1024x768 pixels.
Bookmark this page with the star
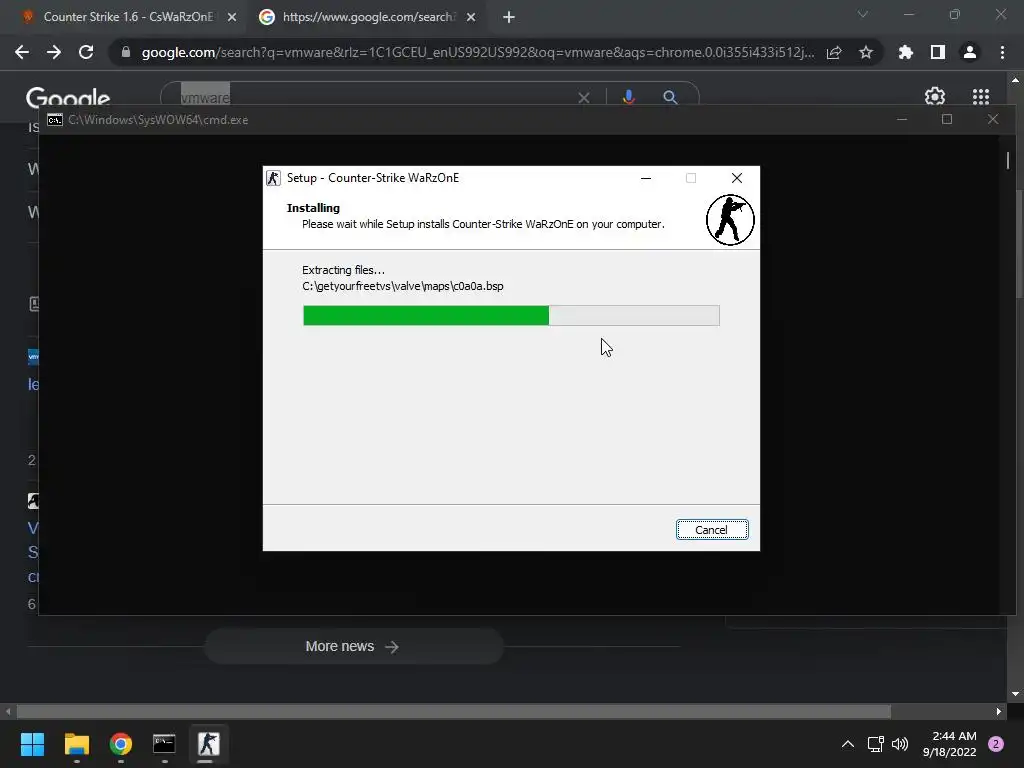click(866, 52)
